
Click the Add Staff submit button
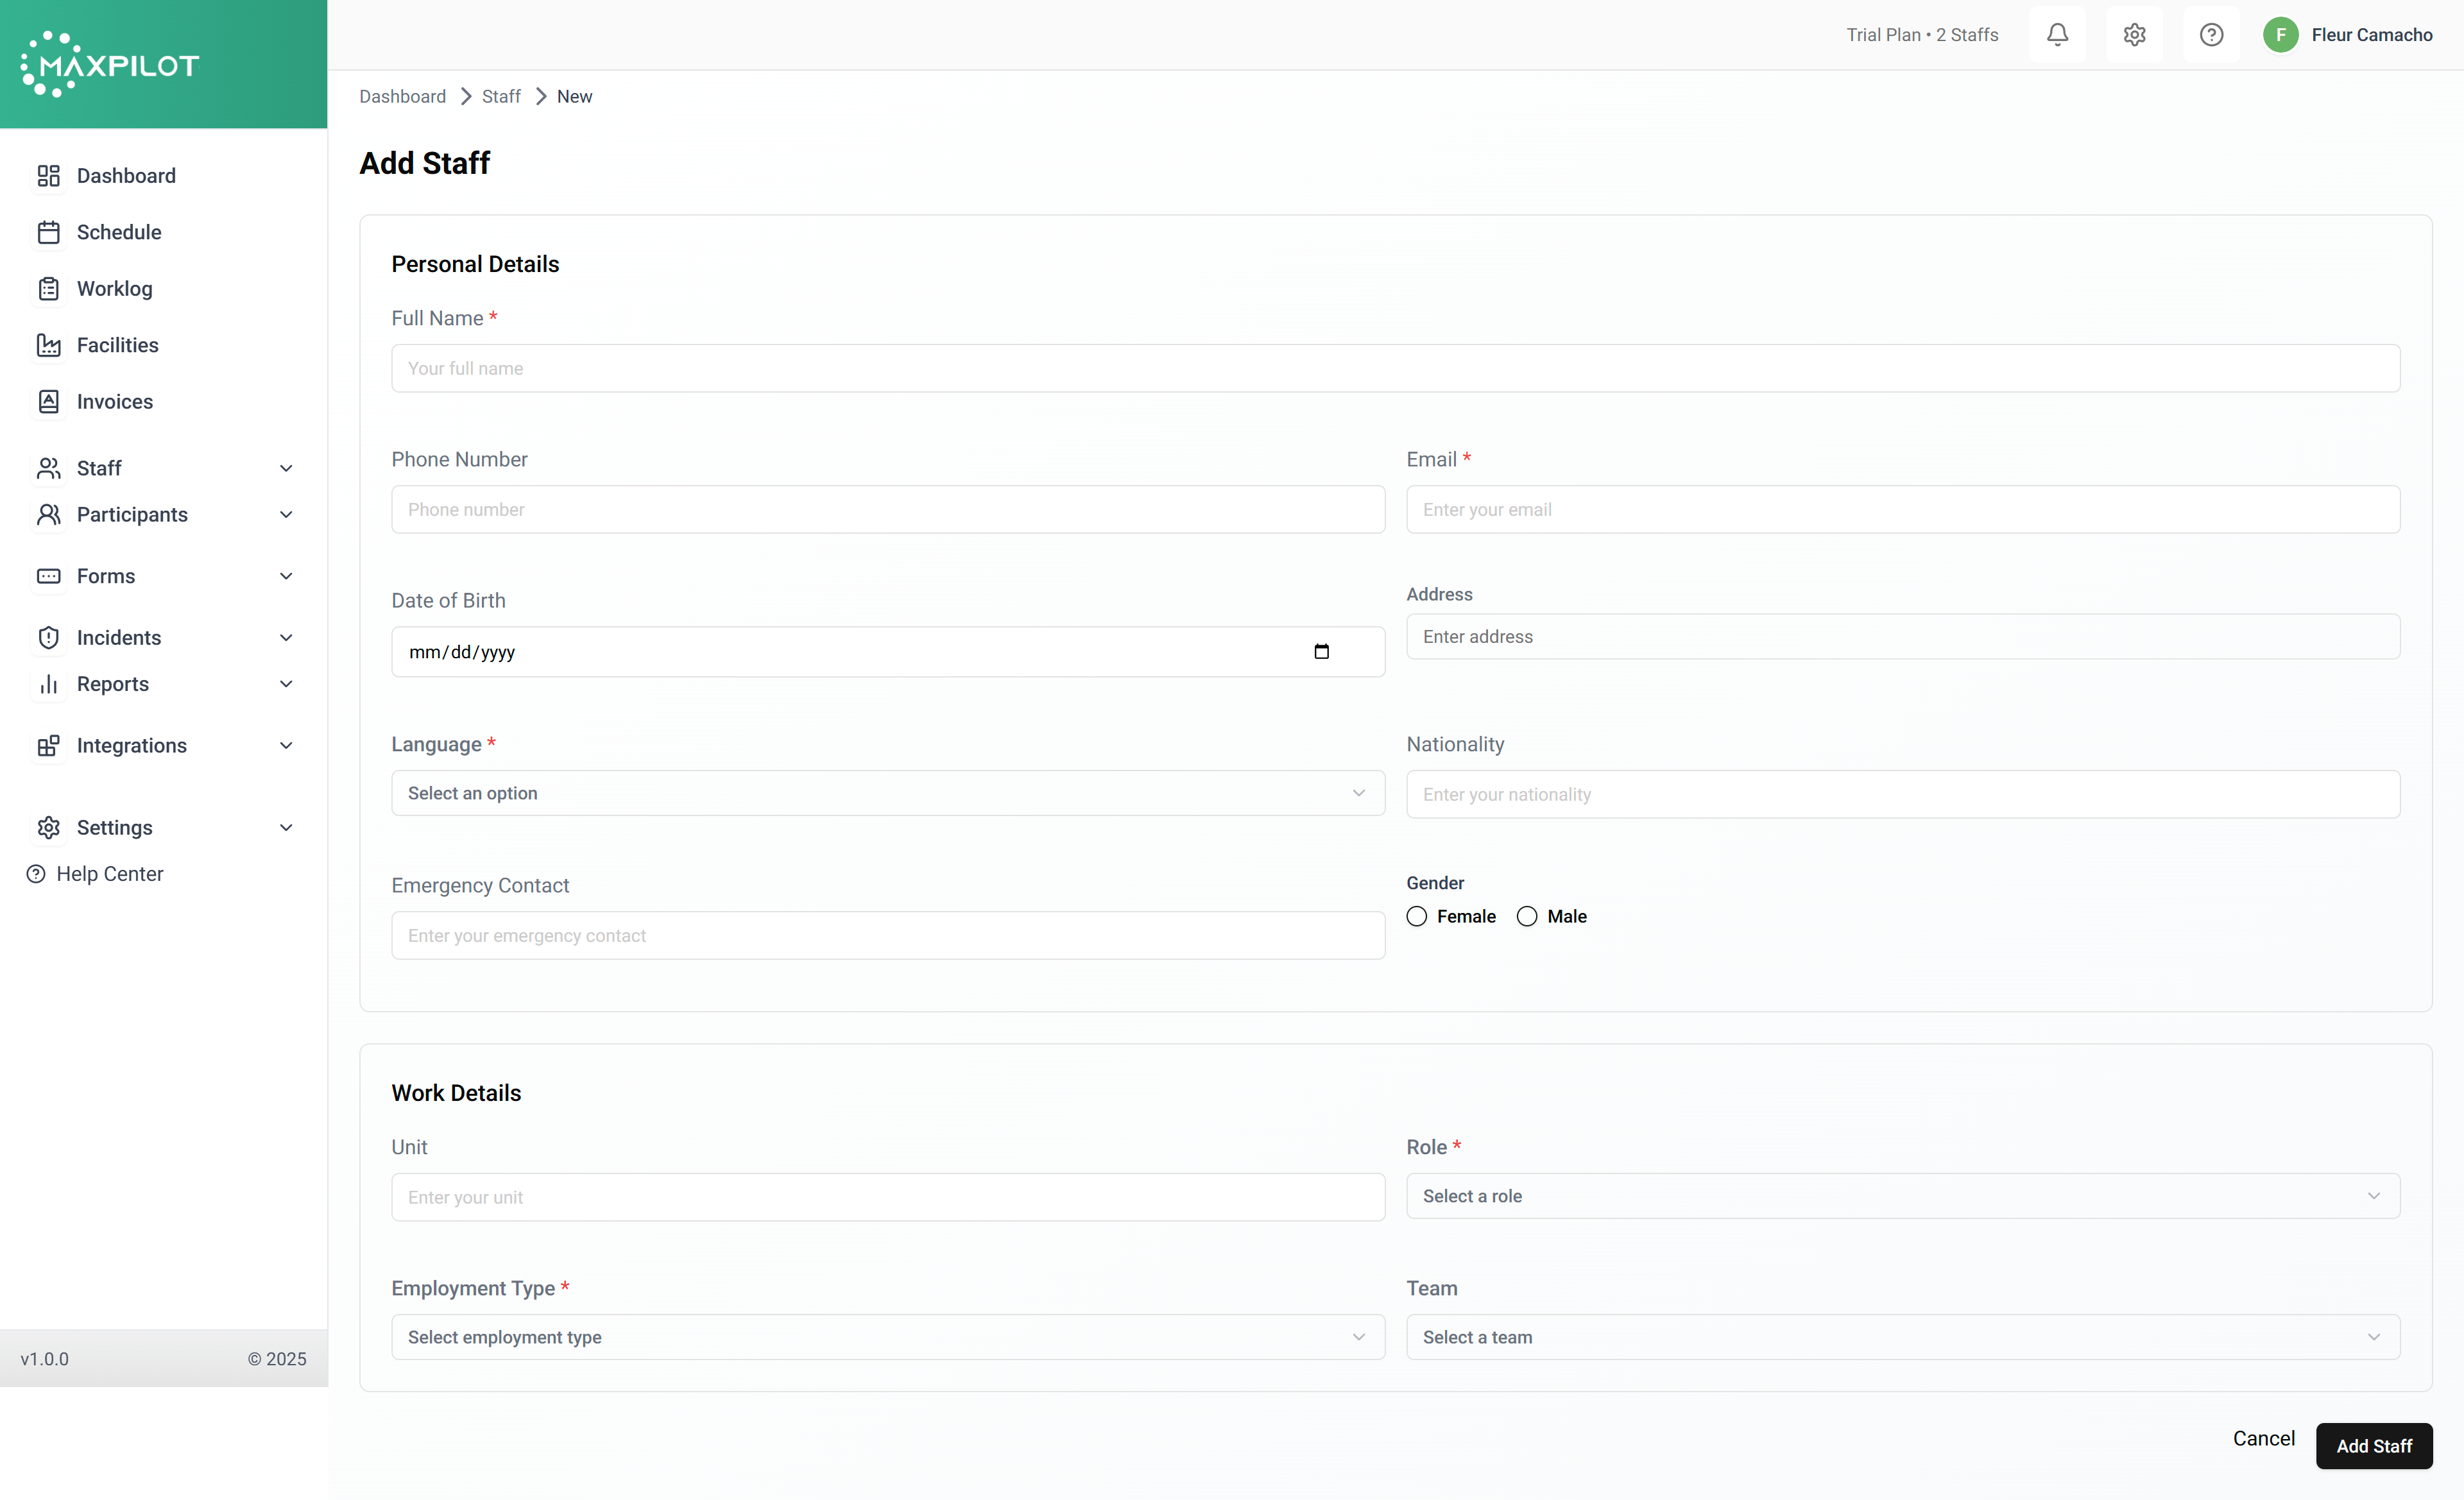[x=2373, y=1446]
